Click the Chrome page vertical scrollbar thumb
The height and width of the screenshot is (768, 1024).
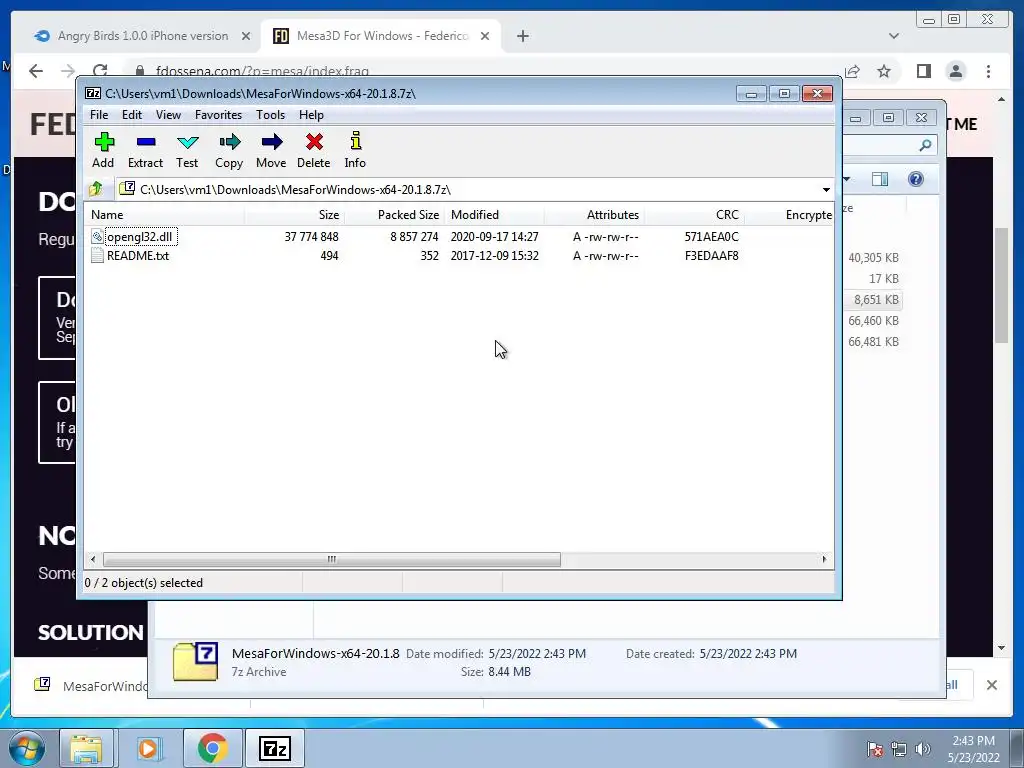coord(1002,285)
